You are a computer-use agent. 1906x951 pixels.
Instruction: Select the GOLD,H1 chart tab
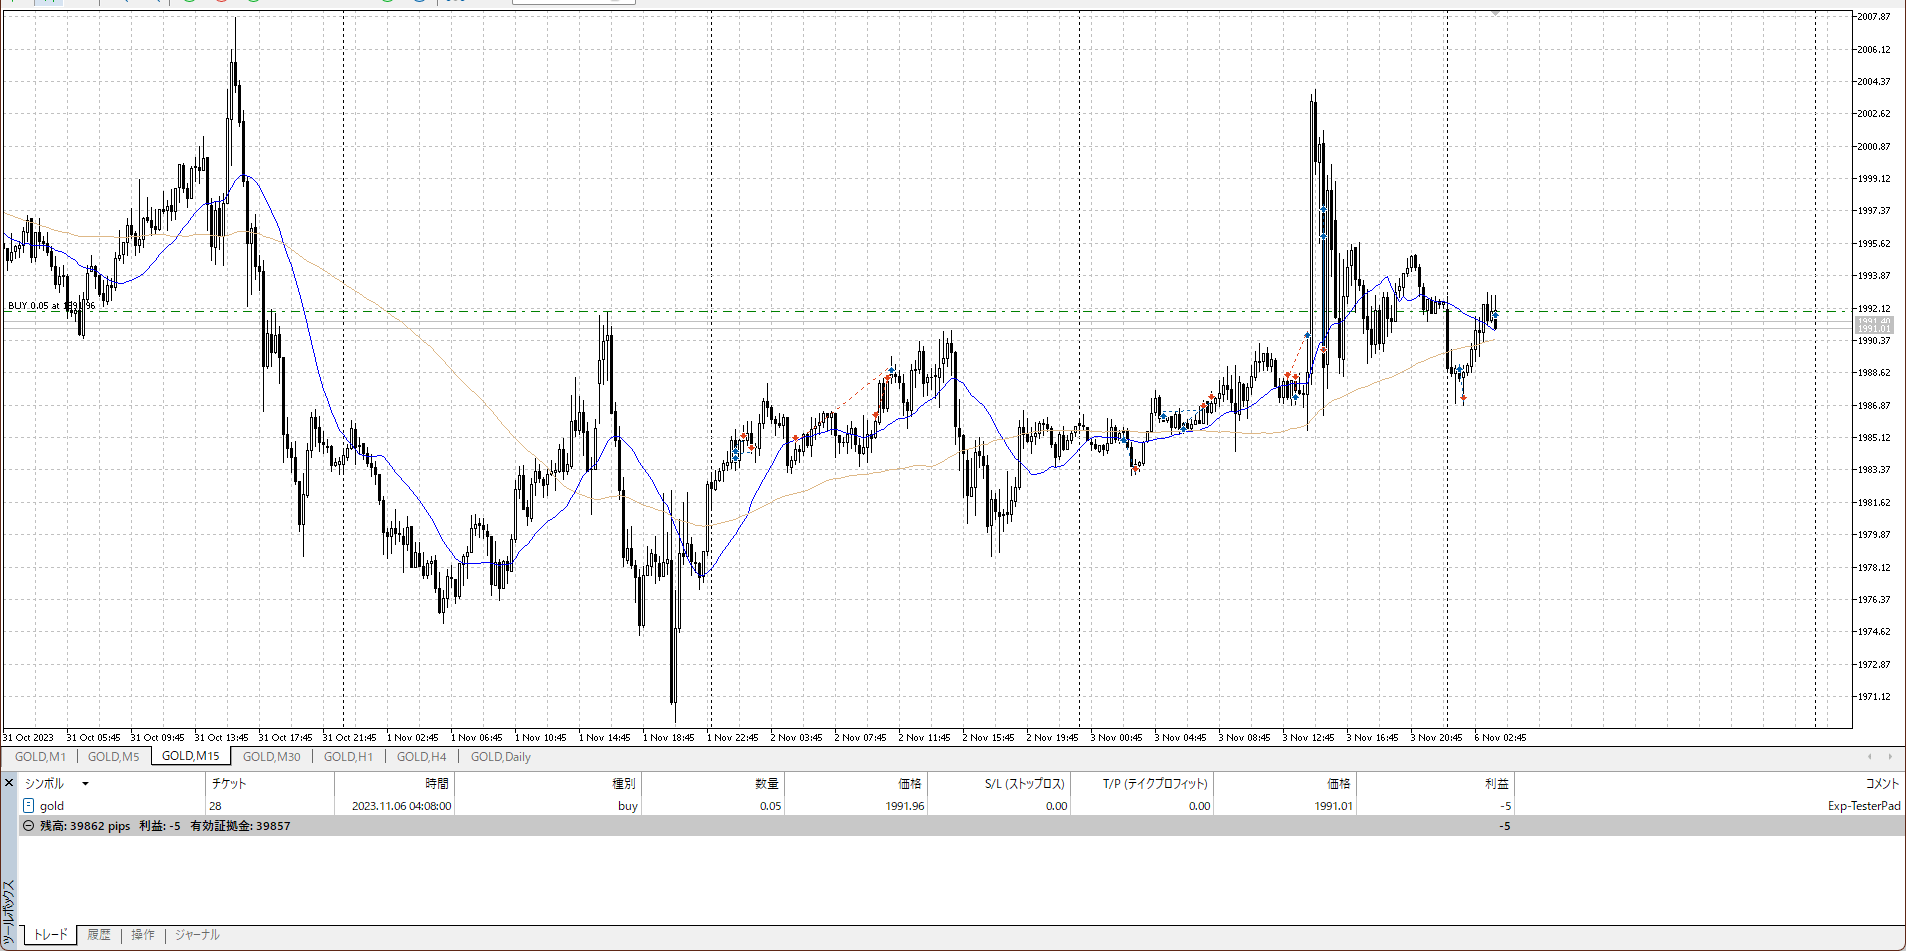pyautogui.click(x=348, y=757)
